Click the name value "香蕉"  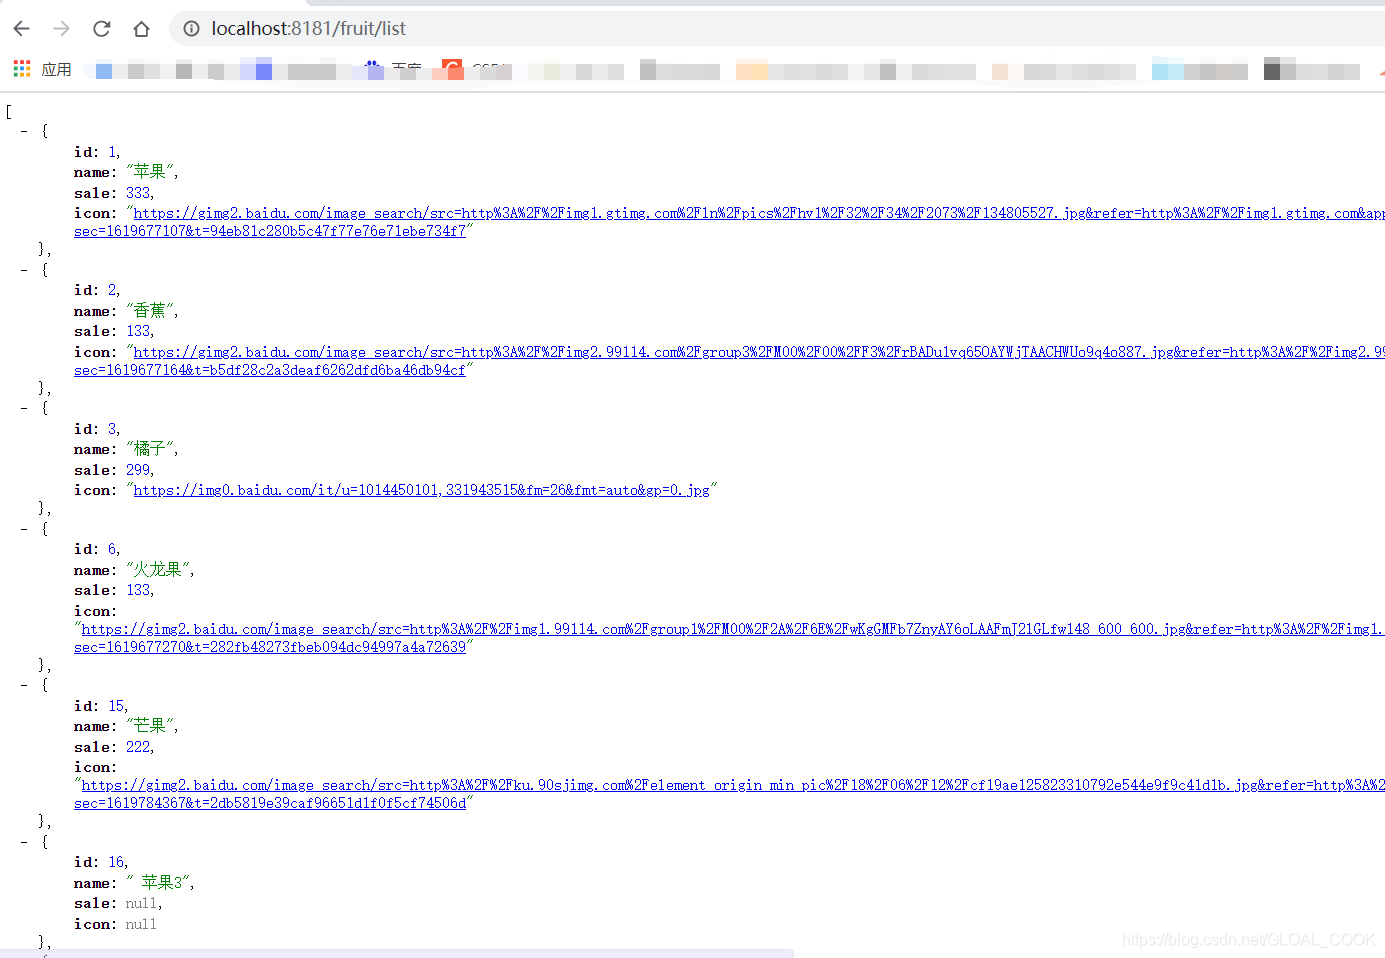tap(150, 311)
